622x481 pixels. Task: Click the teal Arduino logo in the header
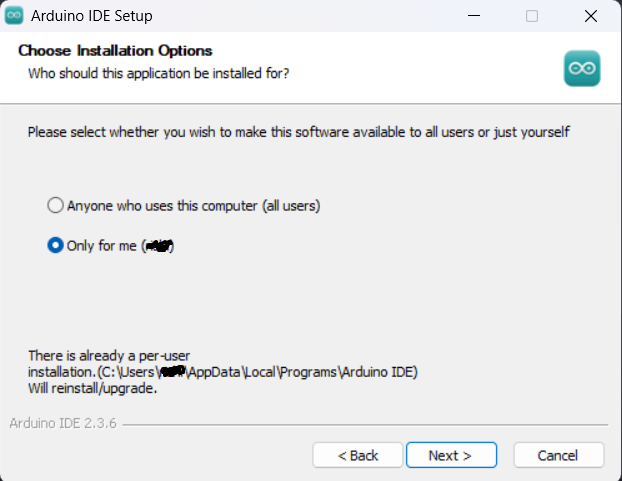coord(581,67)
